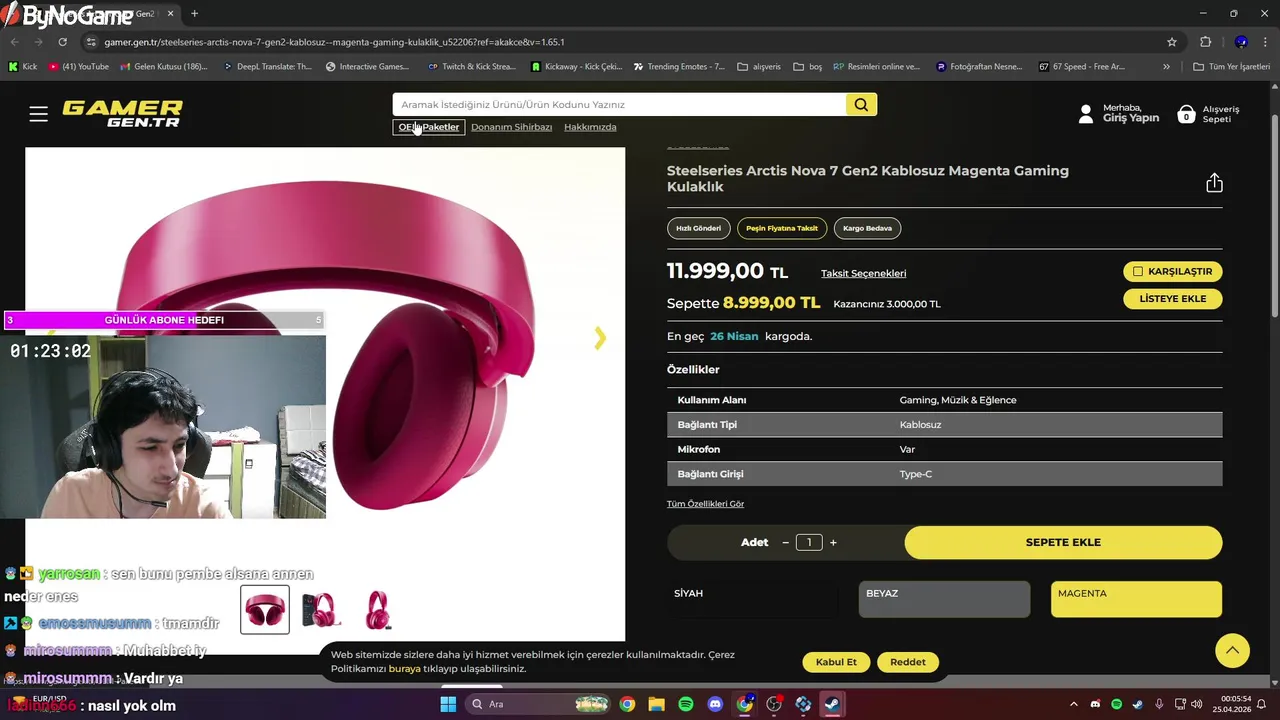Decrease quantity with the minus button
Viewport: 1280px width, 720px height.
coord(785,542)
